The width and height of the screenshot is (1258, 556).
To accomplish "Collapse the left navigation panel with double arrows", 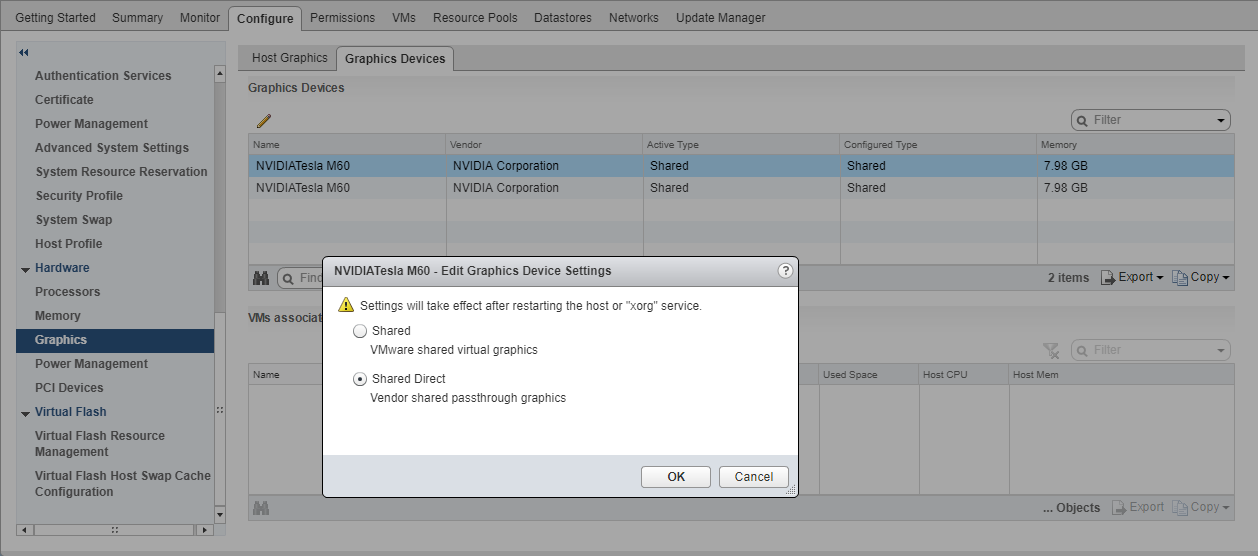I will [24, 52].
